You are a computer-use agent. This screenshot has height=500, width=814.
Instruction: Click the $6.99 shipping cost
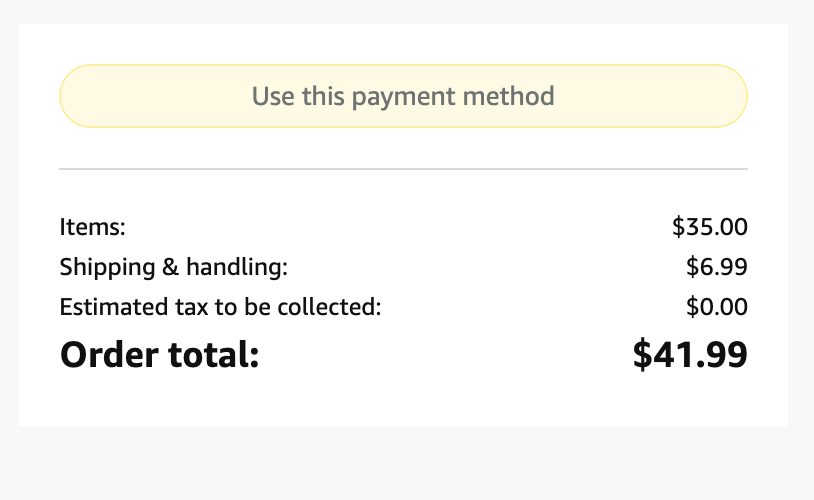click(x=717, y=267)
